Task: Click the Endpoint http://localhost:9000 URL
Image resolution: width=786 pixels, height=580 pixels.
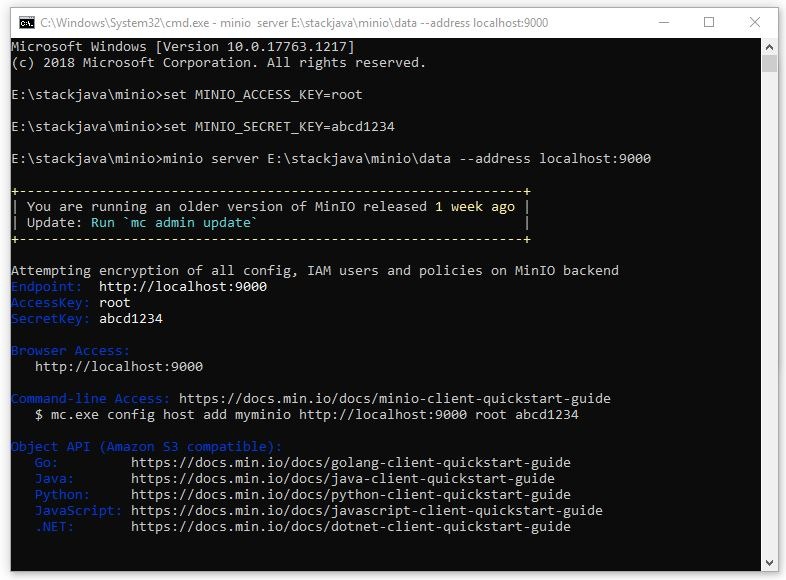Action: coord(182,287)
